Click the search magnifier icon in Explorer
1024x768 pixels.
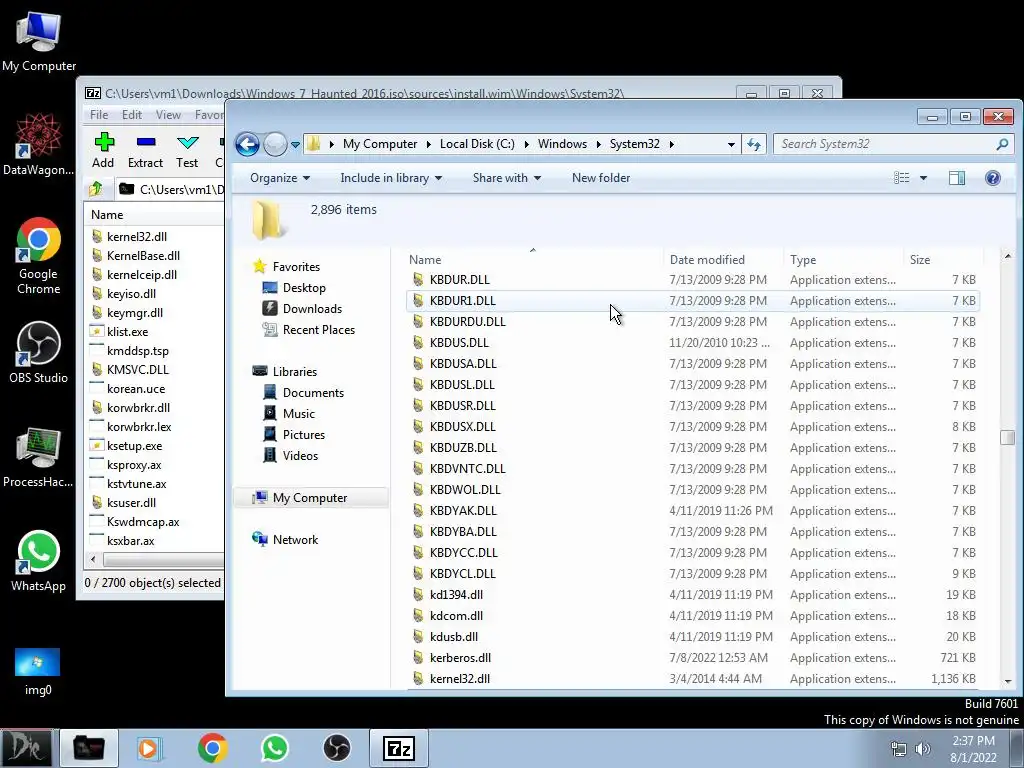(1002, 144)
